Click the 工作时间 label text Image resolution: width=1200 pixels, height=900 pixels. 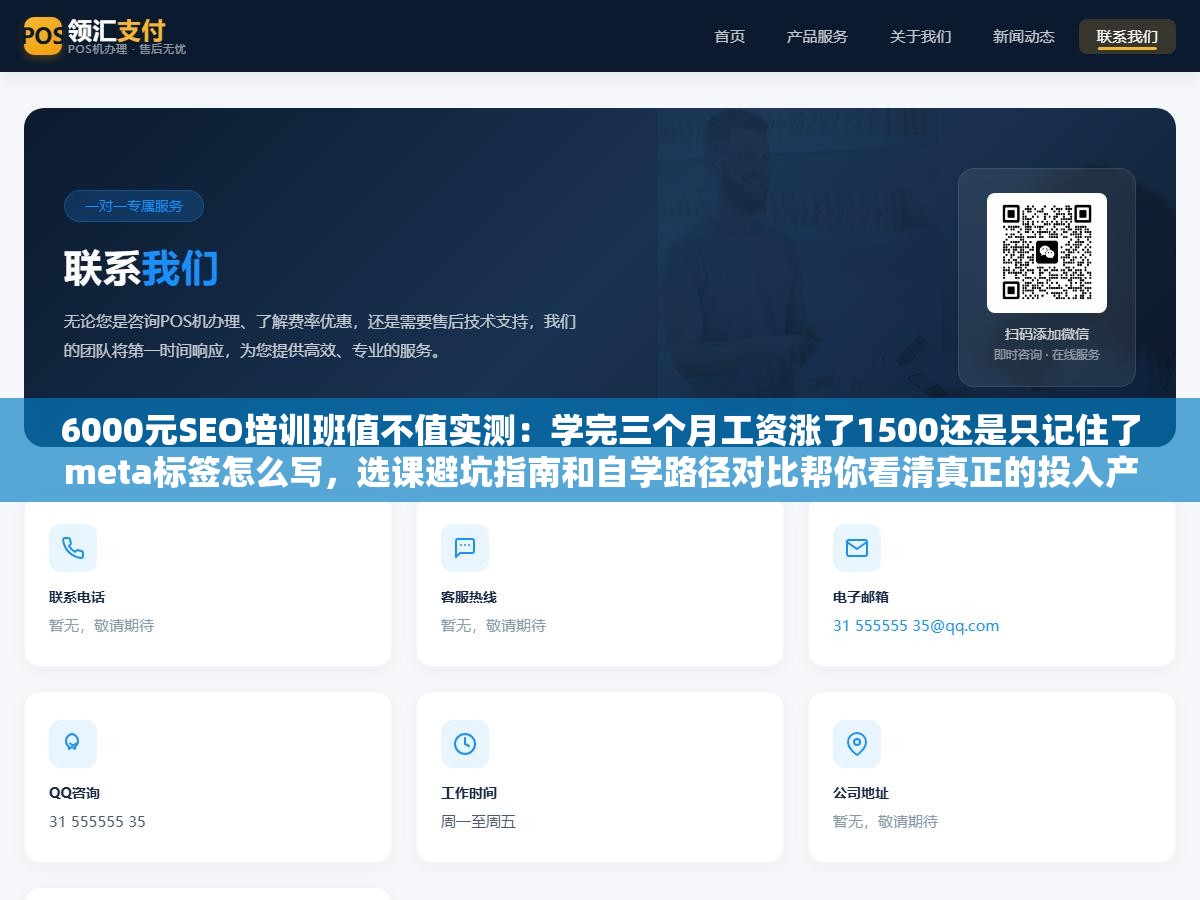click(x=469, y=793)
